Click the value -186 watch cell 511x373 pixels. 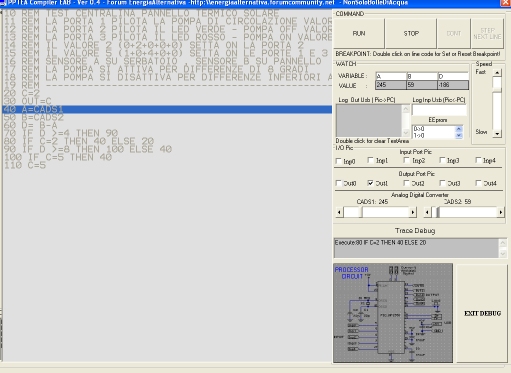point(453,85)
